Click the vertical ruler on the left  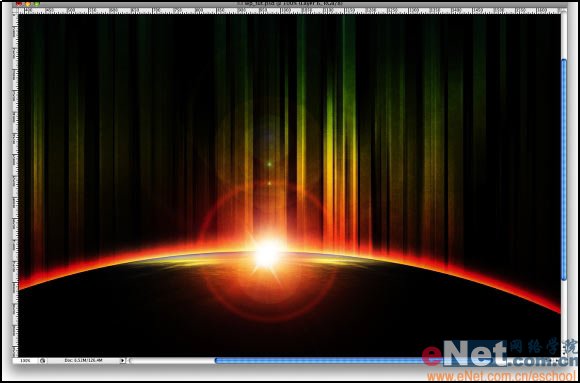15,185
